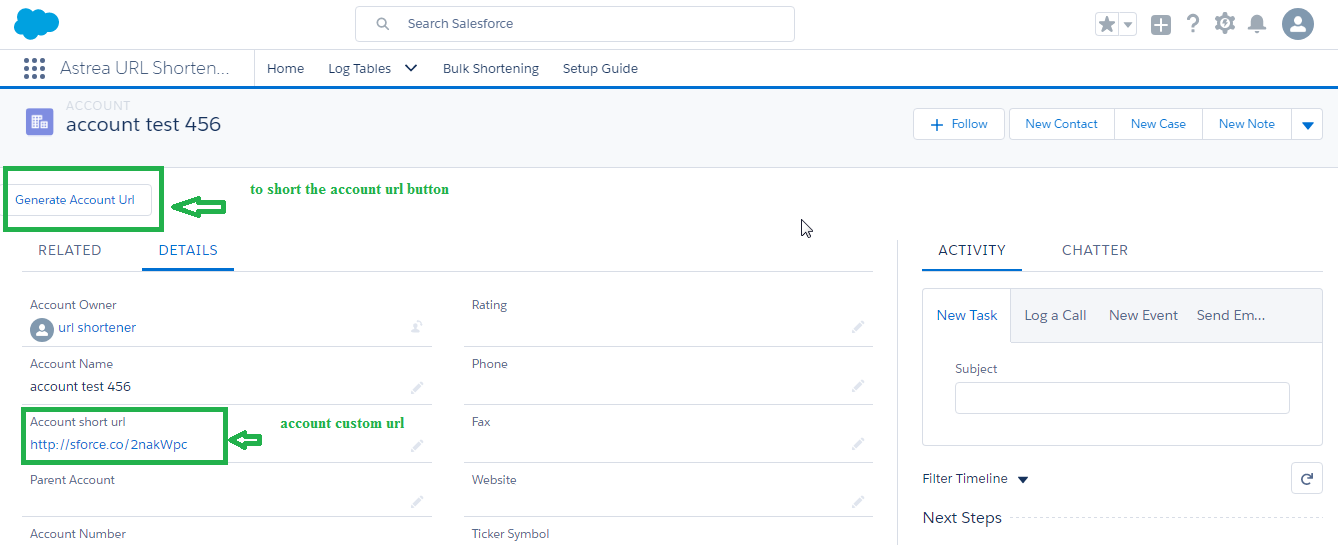Show more actions dropdown beside New Note

1307,125
